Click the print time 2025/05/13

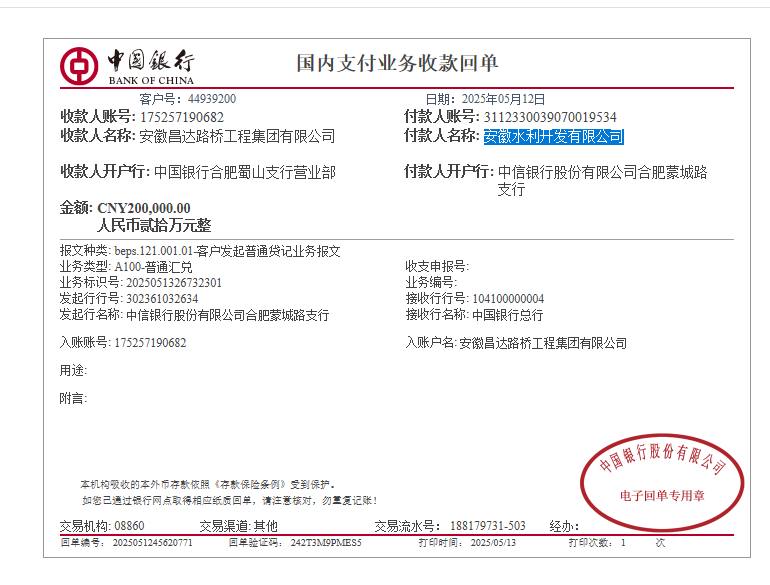coord(493,543)
